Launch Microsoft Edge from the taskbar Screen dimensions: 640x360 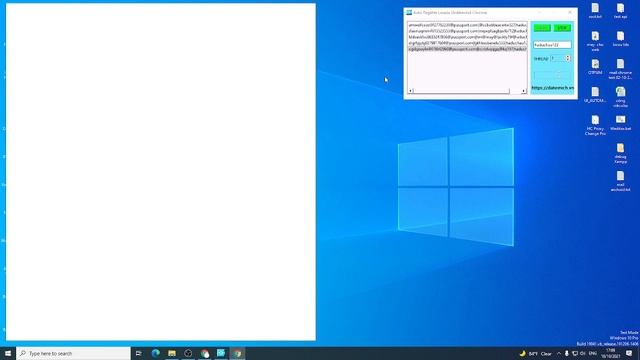tap(156, 353)
